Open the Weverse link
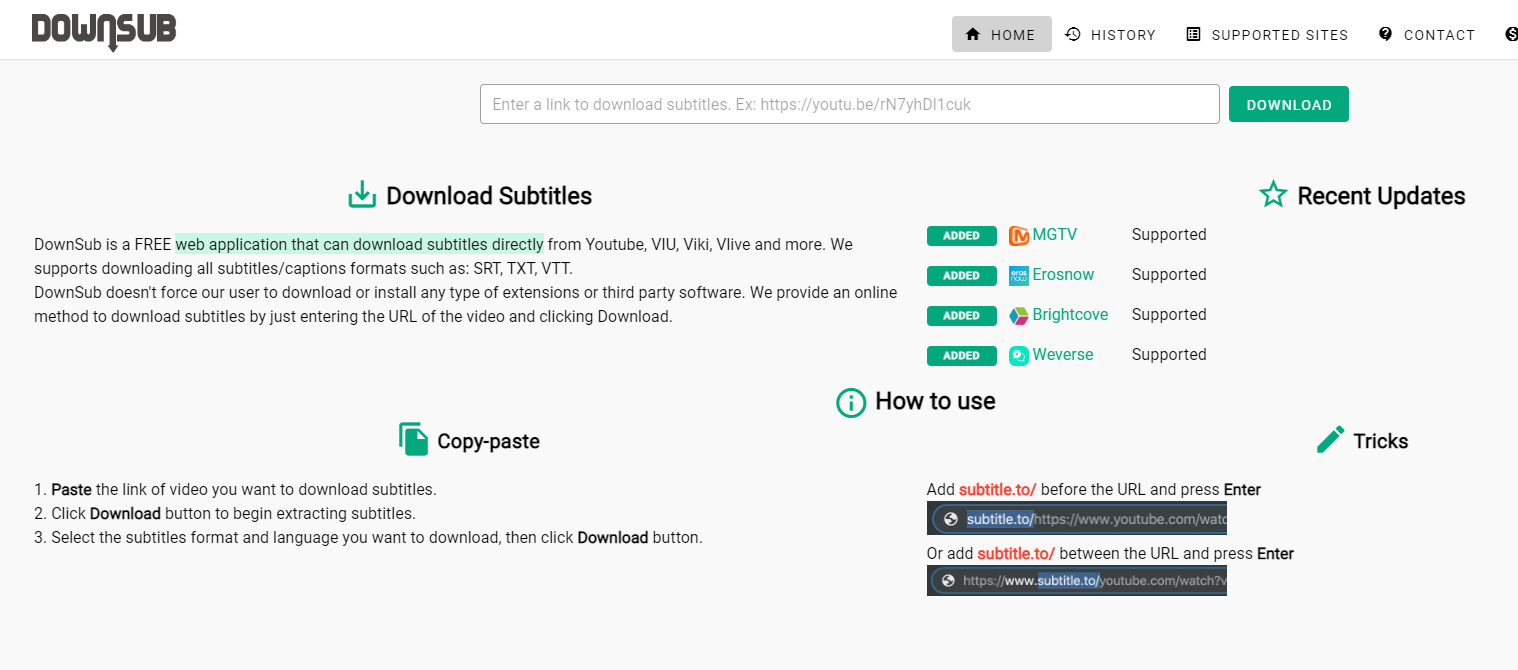 click(x=1063, y=355)
